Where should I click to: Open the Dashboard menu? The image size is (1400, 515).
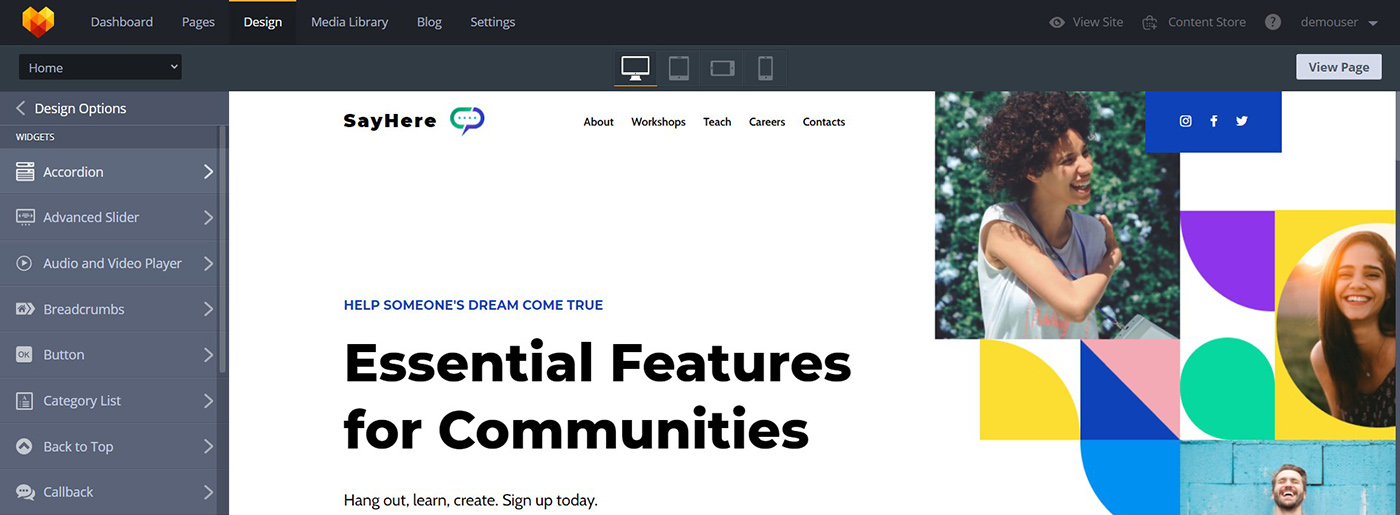click(122, 22)
